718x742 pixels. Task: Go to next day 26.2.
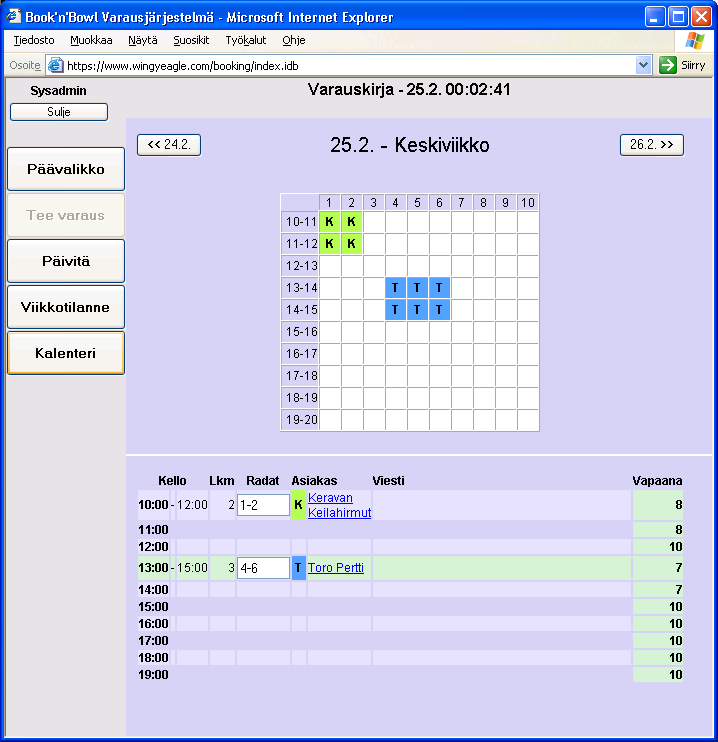coord(651,145)
